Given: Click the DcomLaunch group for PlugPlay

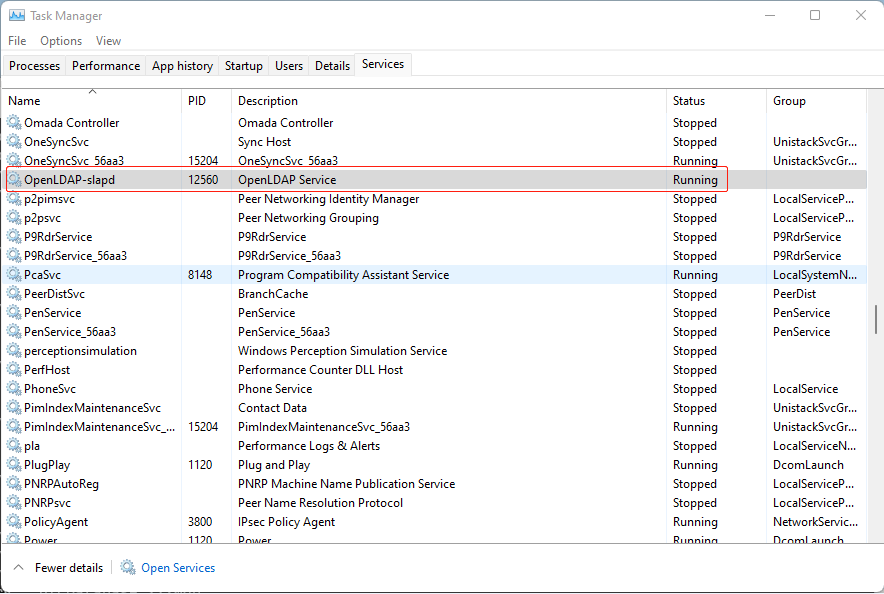Looking at the screenshot, I should pyautogui.click(x=808, y=465).
